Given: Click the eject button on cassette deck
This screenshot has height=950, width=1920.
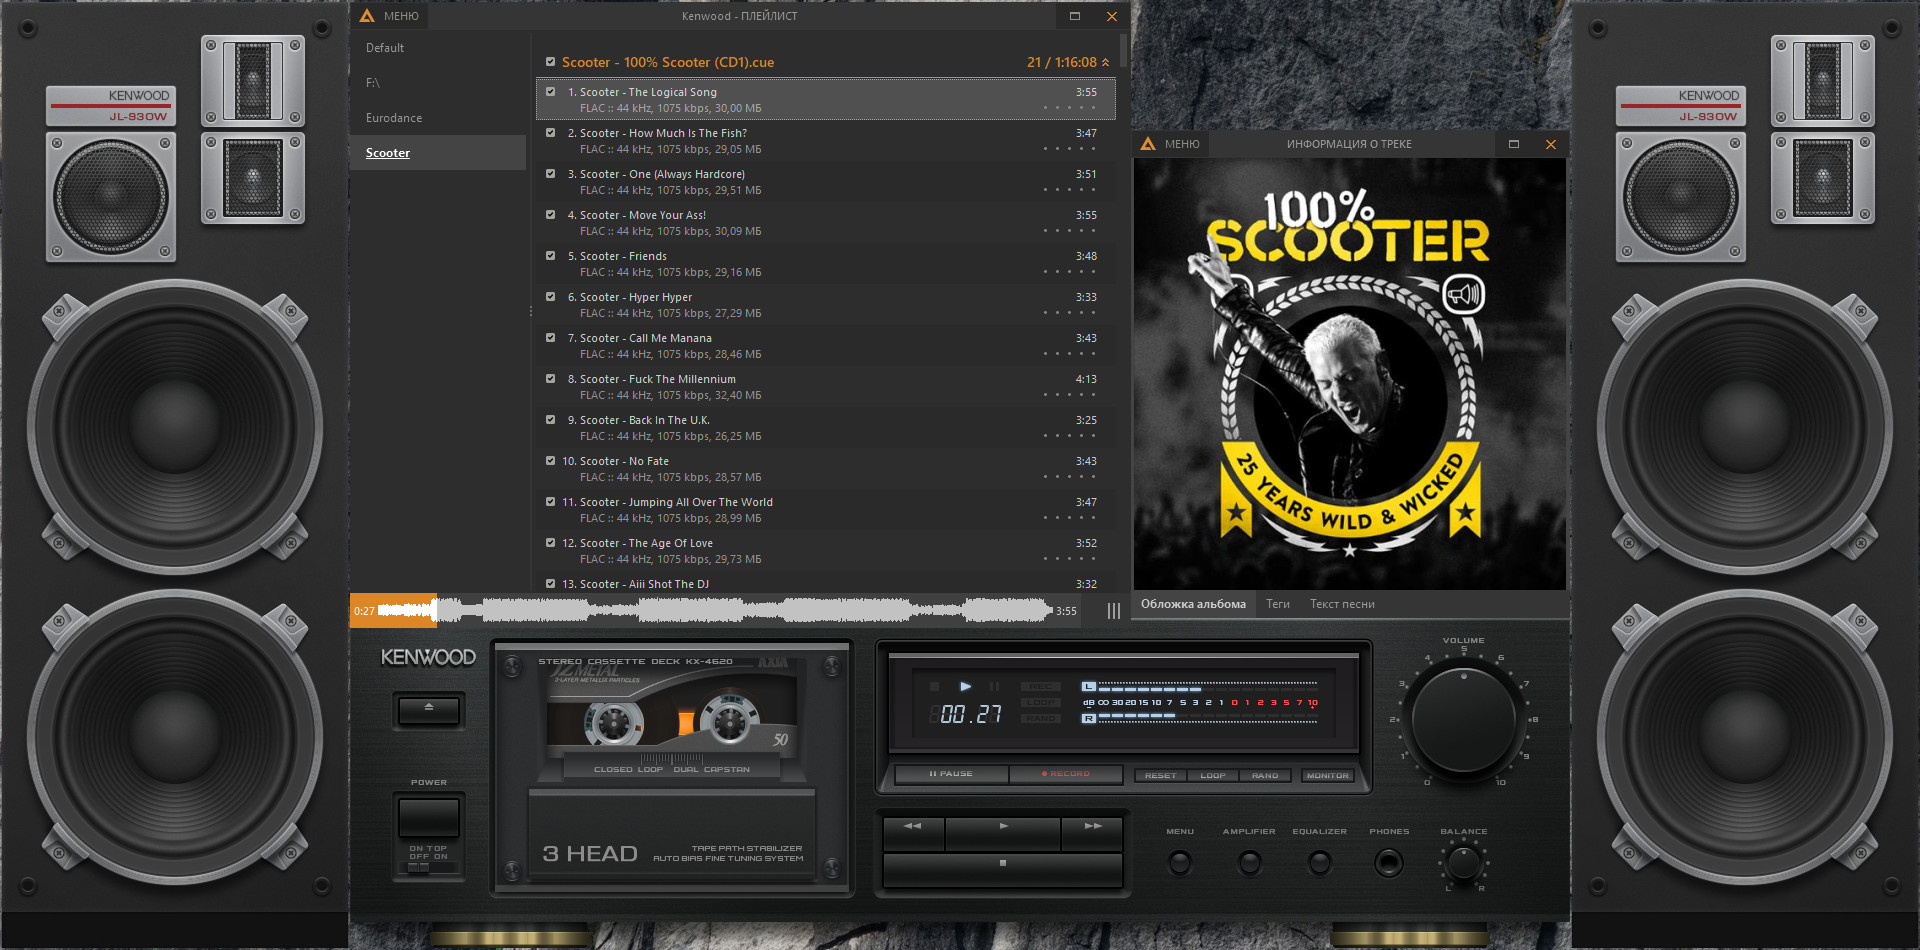Looking at the screenshot, I should 428,710.
